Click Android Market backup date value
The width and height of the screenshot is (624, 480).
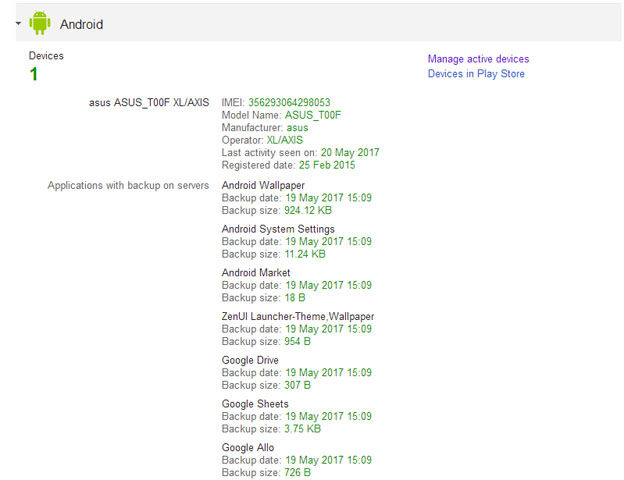coord(329,285)
